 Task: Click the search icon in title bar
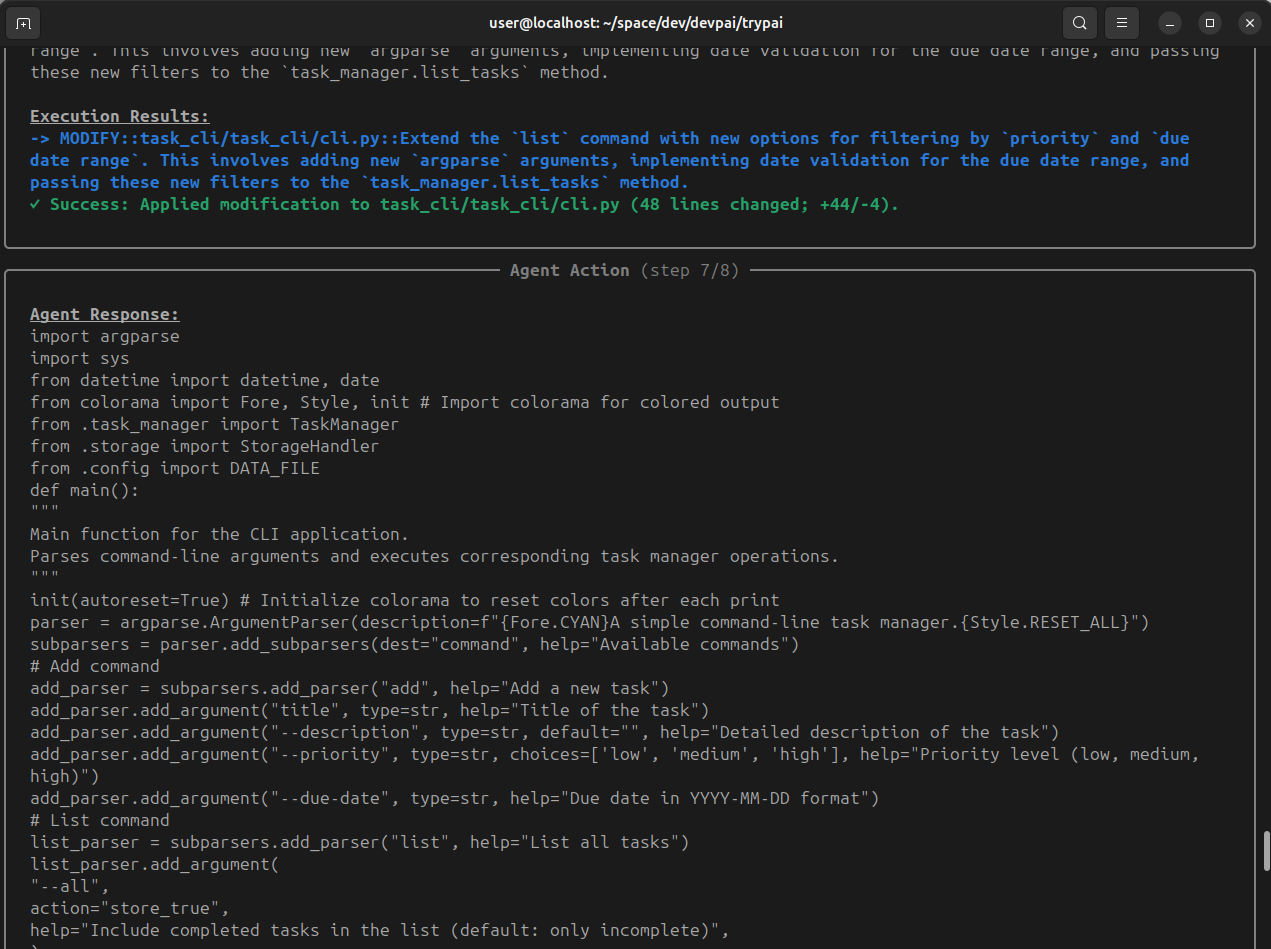tap(1079, 22)
